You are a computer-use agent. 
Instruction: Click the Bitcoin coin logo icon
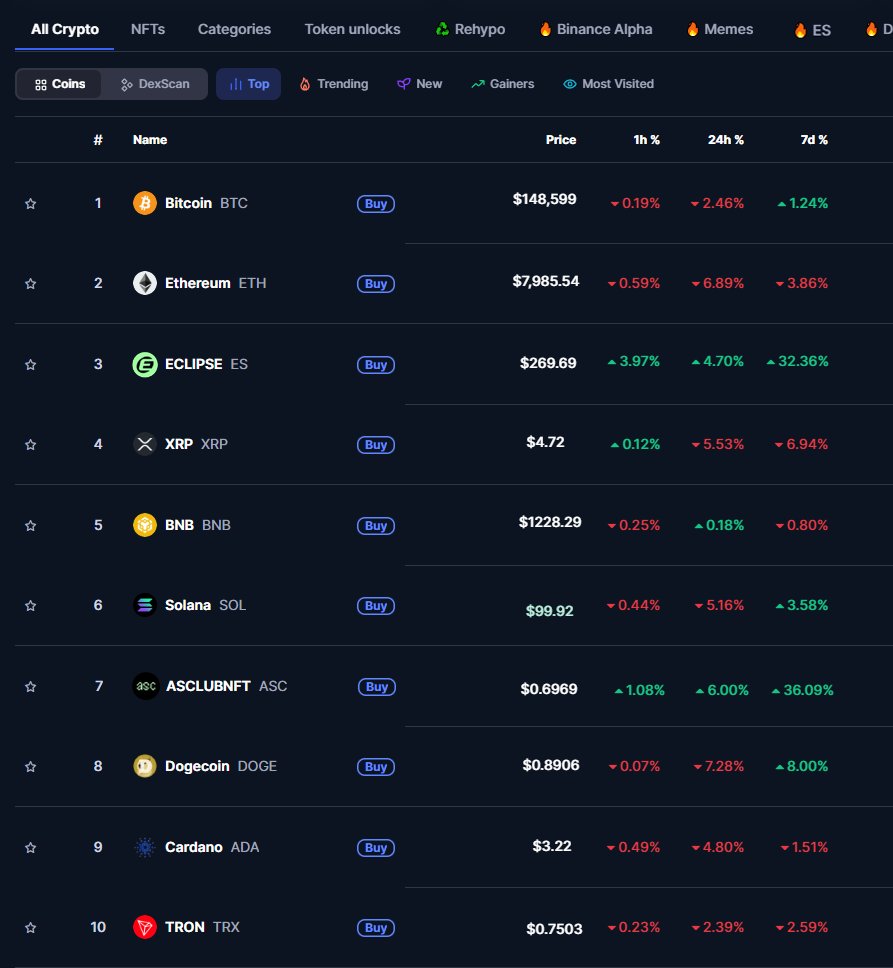[x=144, y=203]
